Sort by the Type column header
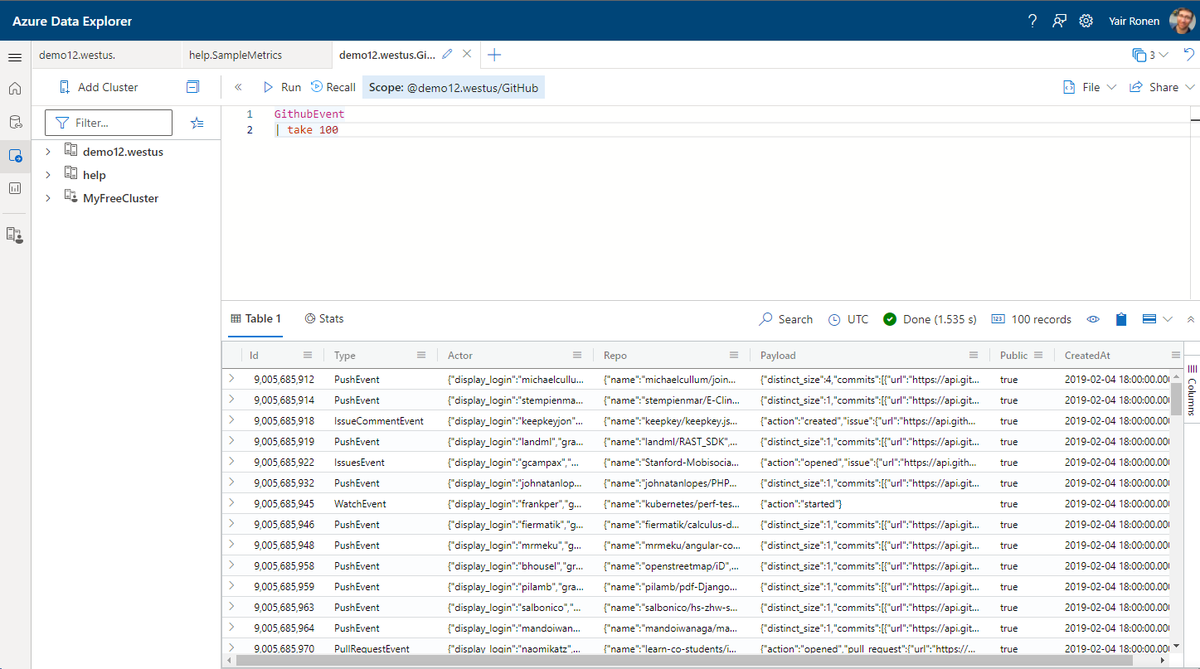 (x=345, y=355)
